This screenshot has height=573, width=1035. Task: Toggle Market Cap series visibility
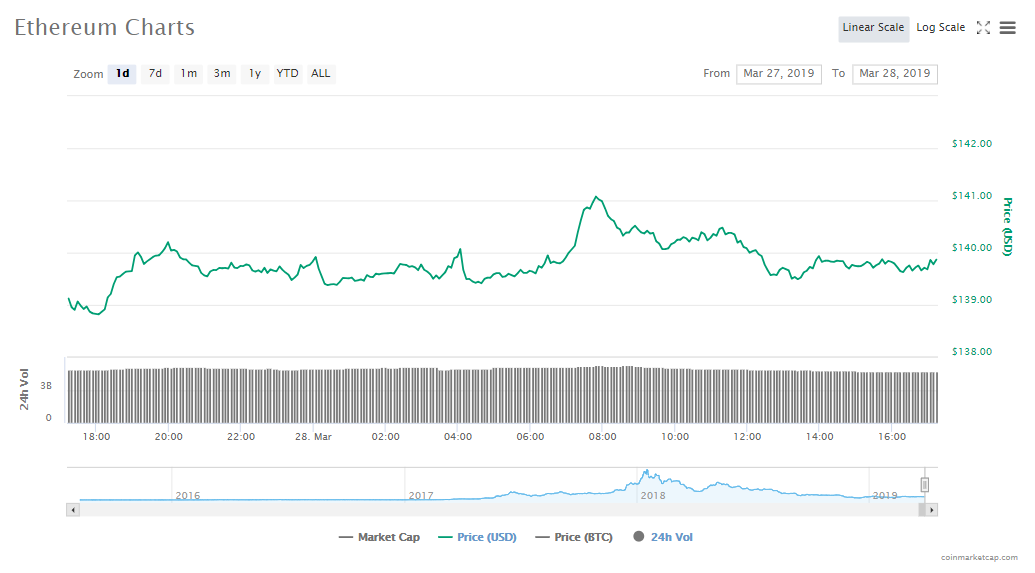(380, 537)
